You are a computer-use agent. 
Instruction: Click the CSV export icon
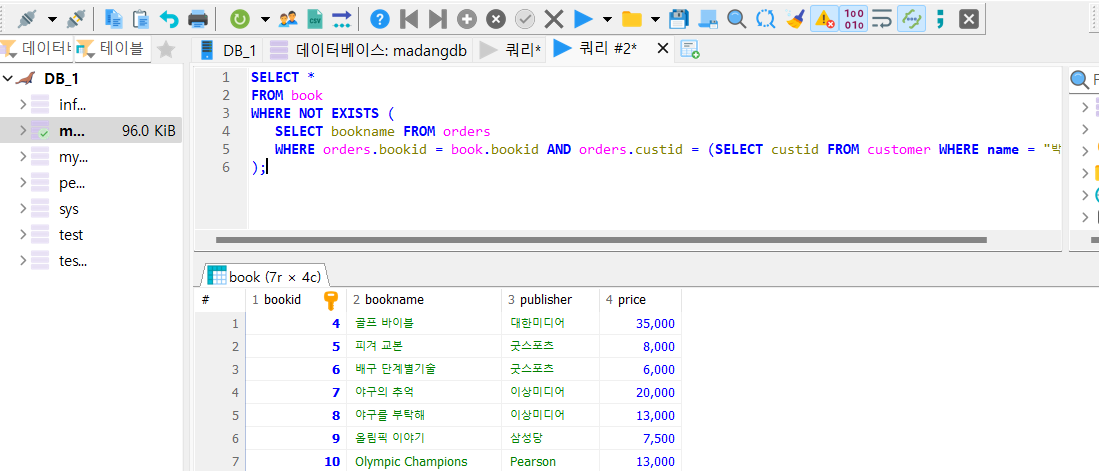pyautogui.click(x=315, y=19)
